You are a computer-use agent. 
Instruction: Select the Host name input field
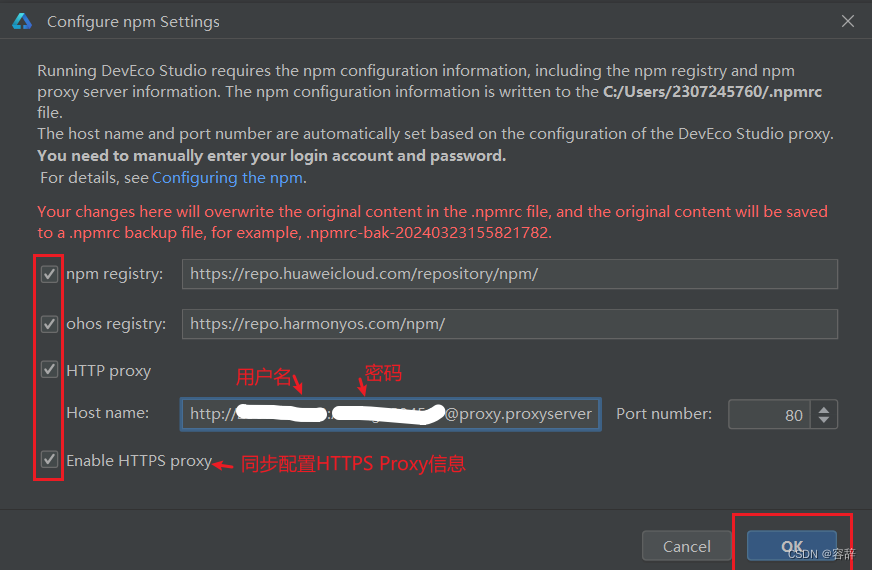coord(390,414)
